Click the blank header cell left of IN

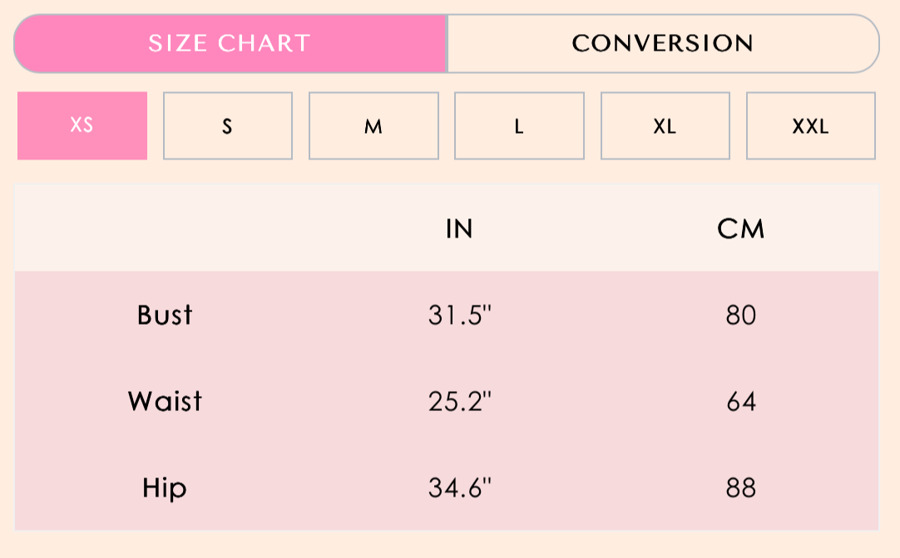coord(165,229)
